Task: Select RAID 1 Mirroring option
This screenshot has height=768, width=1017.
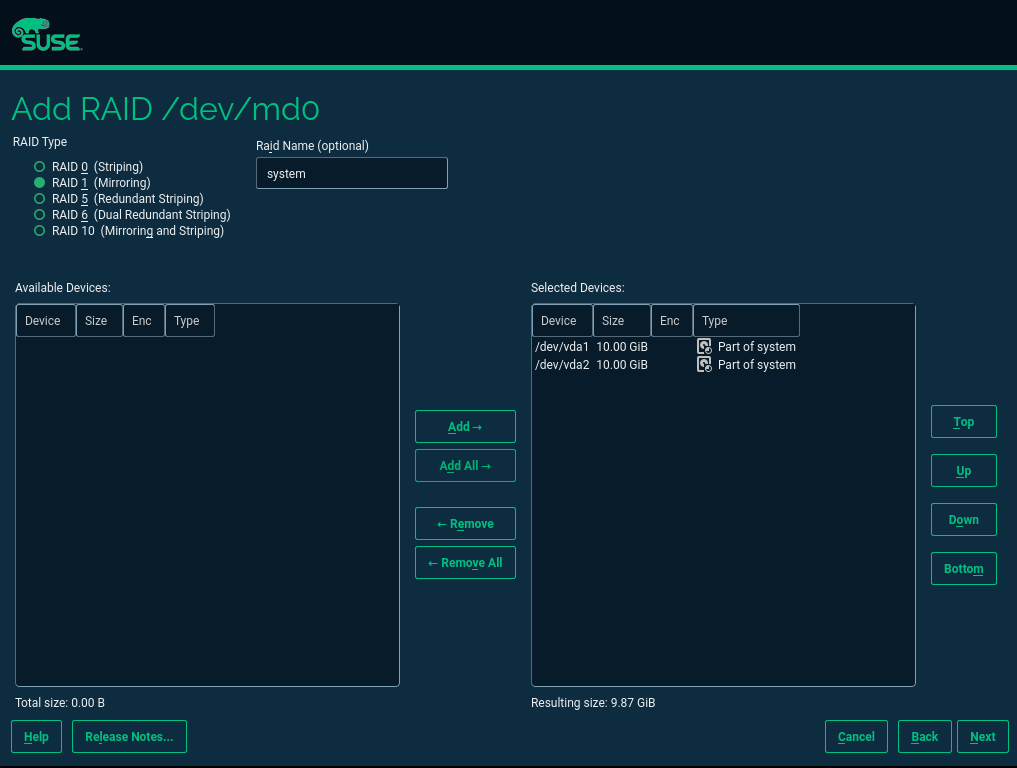Action: point(40,183)
